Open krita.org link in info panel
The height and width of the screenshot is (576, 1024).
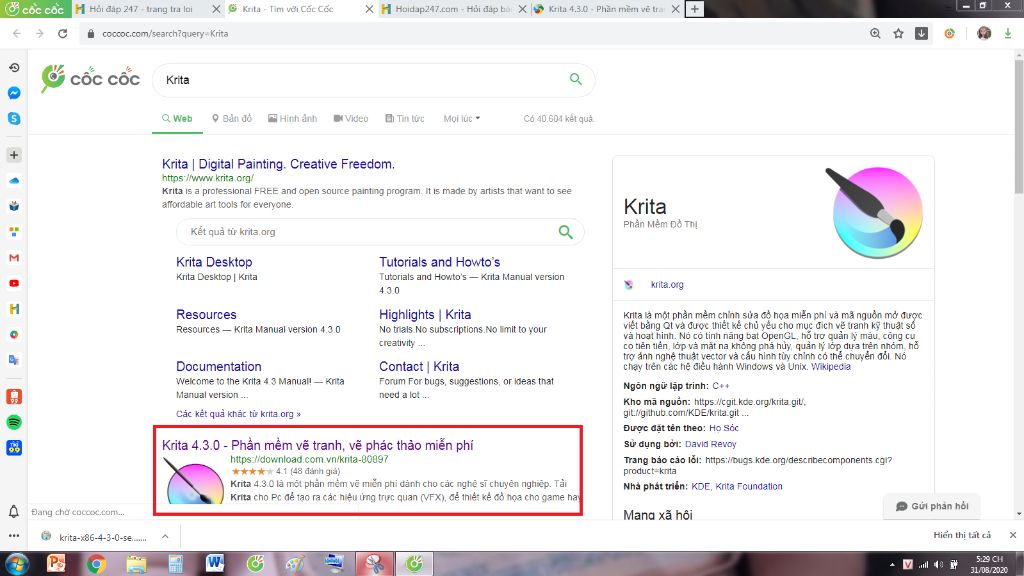pyautogui.click(x=667, y=285)
